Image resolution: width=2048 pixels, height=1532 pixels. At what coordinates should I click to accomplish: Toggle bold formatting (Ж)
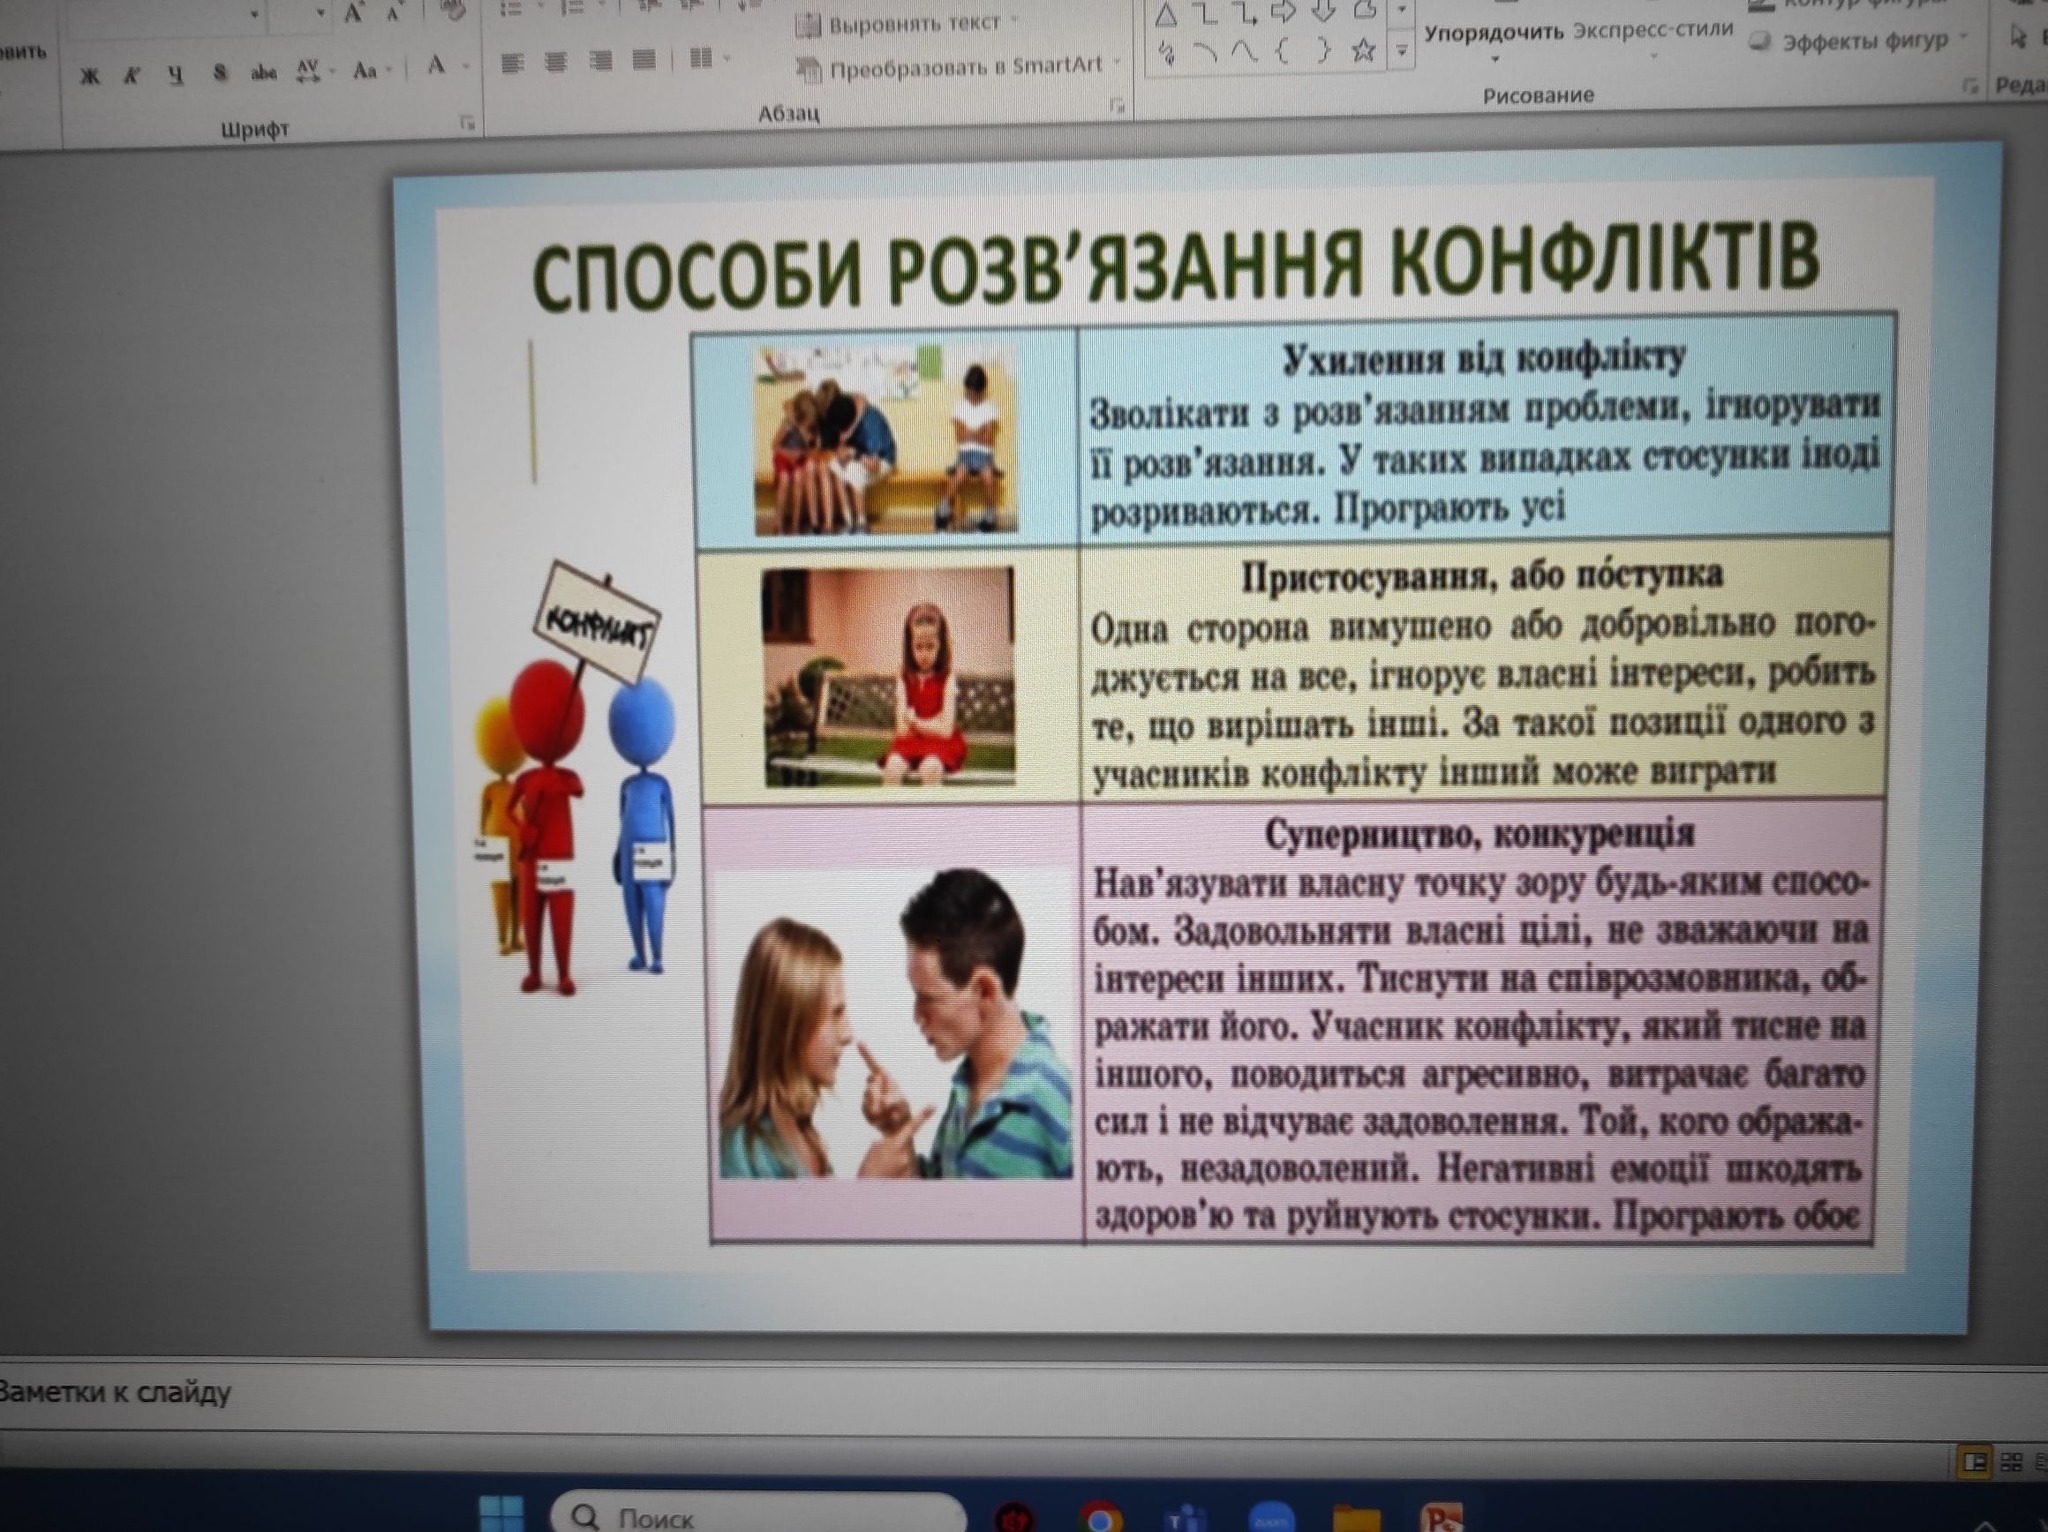90,76
